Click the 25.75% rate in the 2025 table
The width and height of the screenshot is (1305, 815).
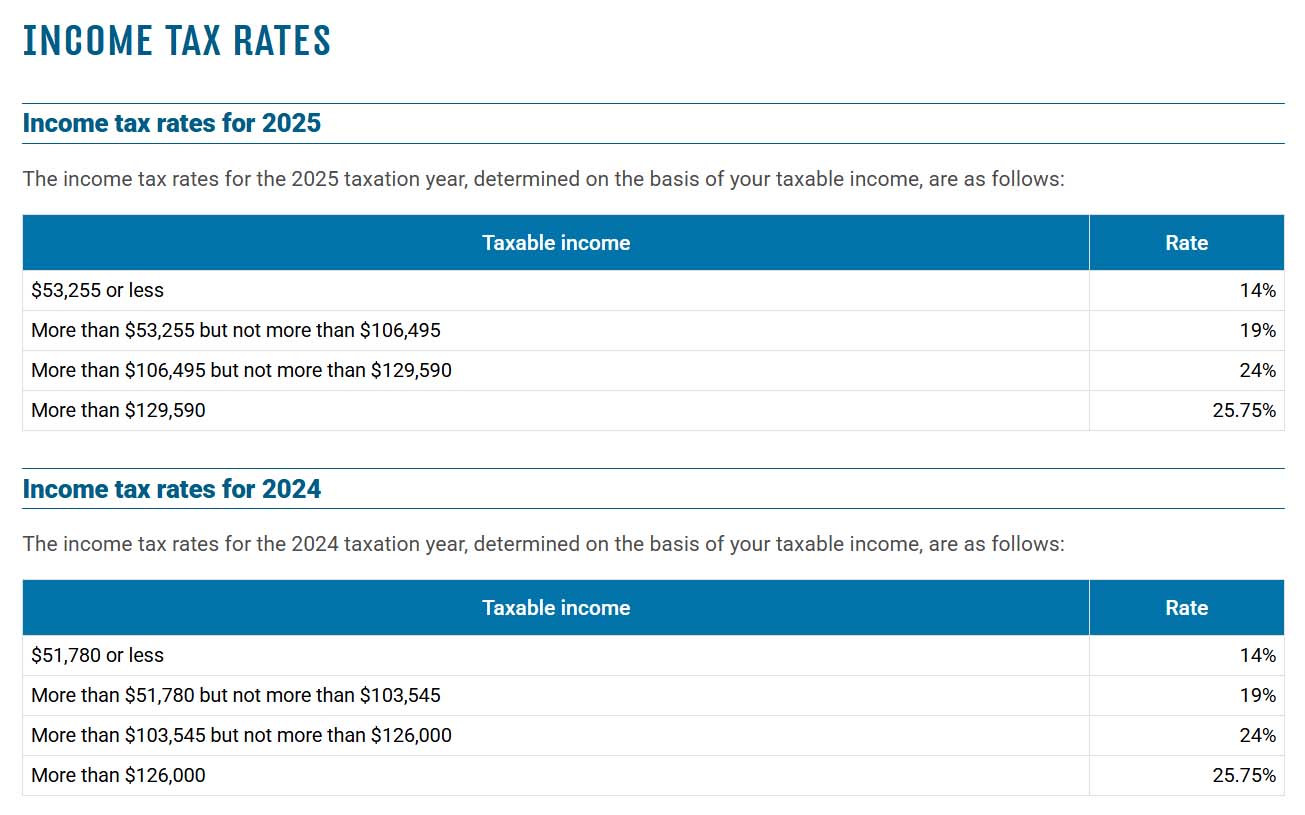(1244, 410)
